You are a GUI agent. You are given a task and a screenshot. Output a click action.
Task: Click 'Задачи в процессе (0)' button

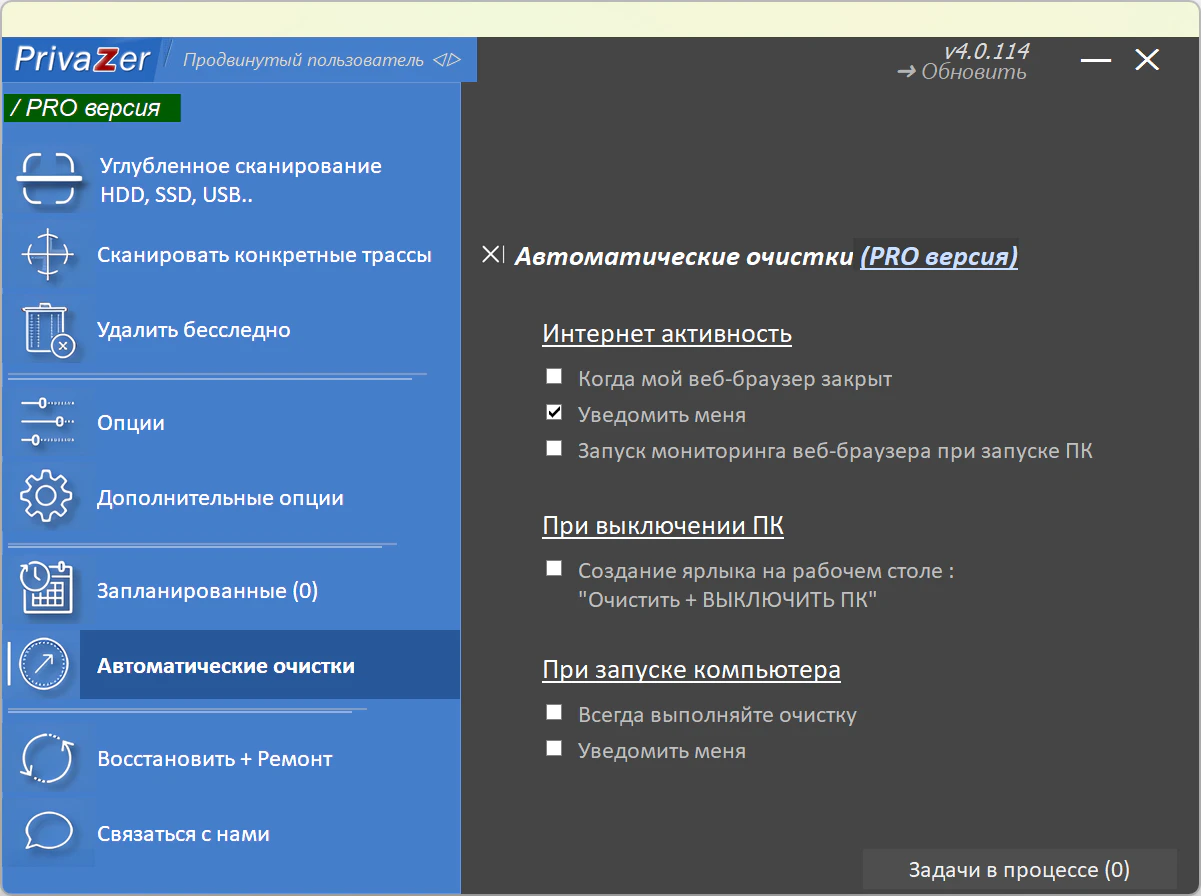(x=1019, y=870)
